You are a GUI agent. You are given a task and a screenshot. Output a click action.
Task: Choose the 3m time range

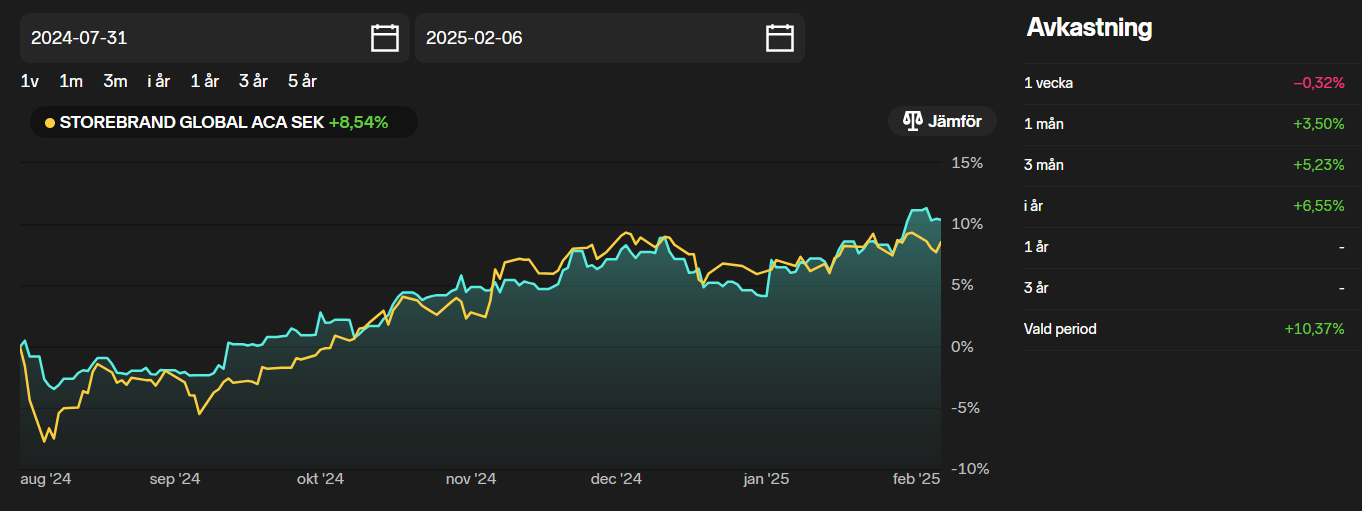point(115,81)
